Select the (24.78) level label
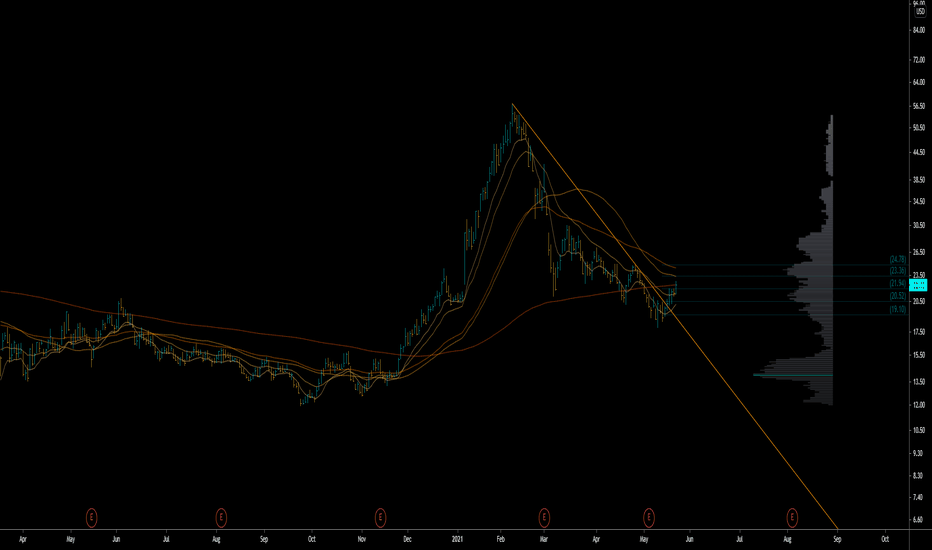The height and width of the screenshot is (550, 932). coord(898,259)
